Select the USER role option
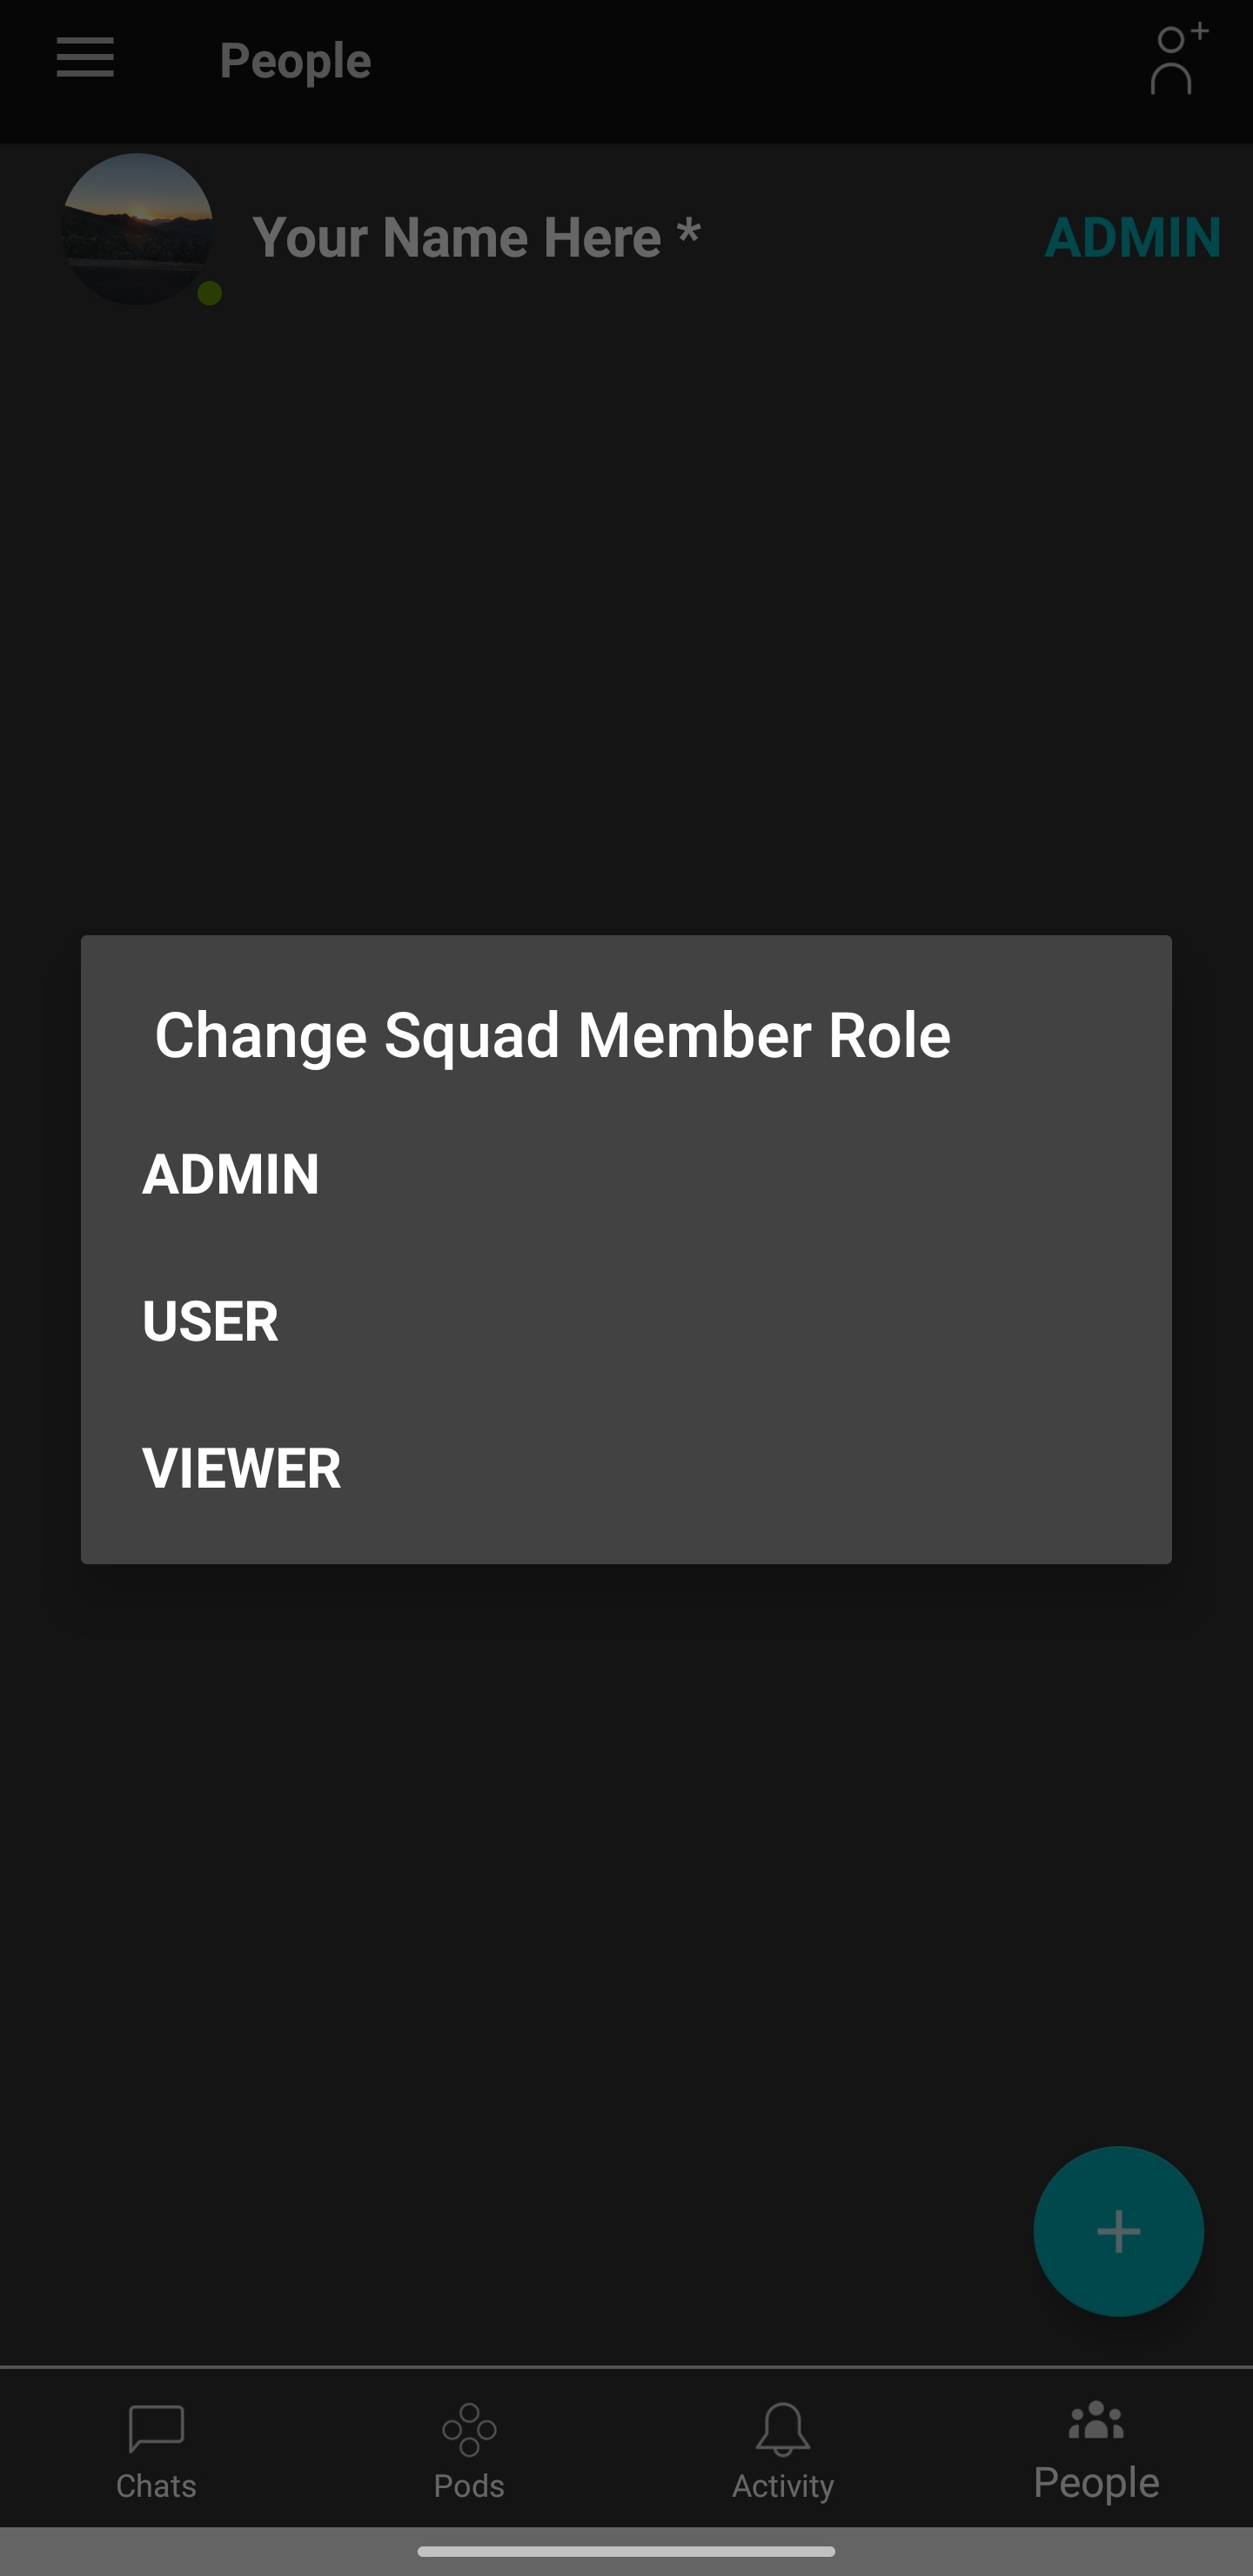The height and width of the screenshot is (2576, 1253). click(210, 1321)
